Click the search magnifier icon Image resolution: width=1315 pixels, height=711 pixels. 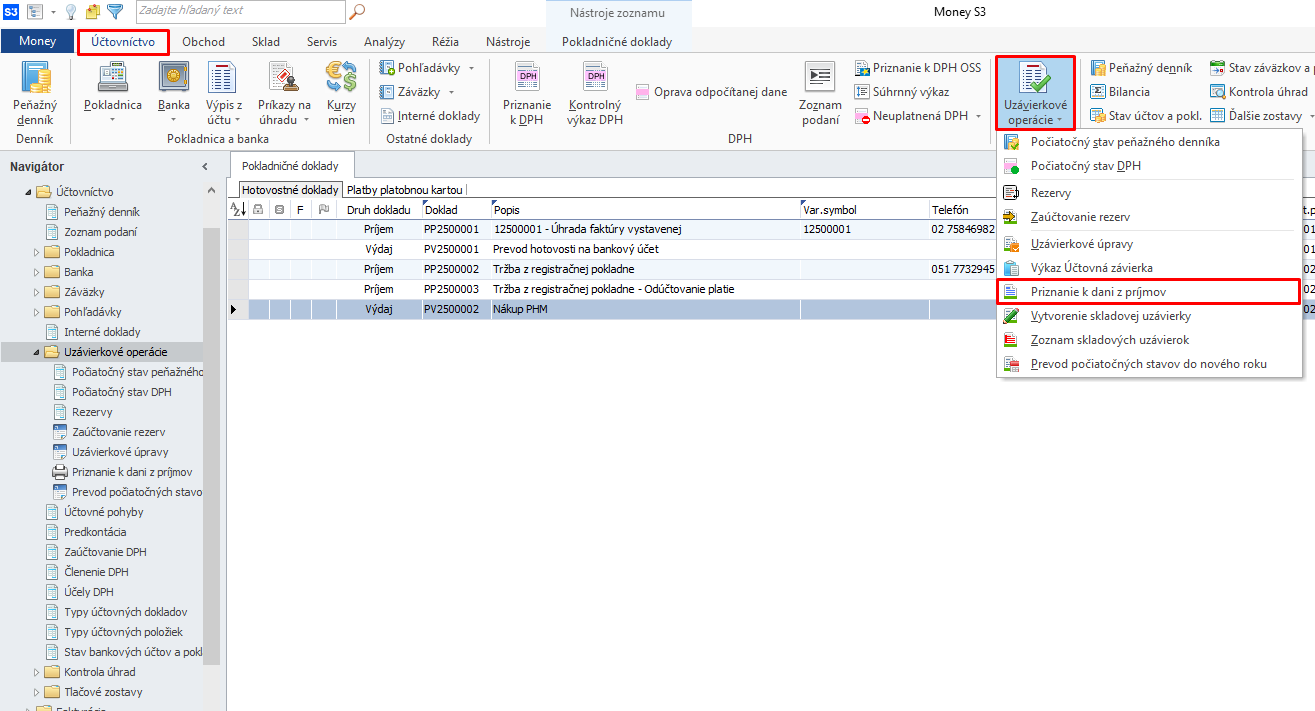(357, 11)
